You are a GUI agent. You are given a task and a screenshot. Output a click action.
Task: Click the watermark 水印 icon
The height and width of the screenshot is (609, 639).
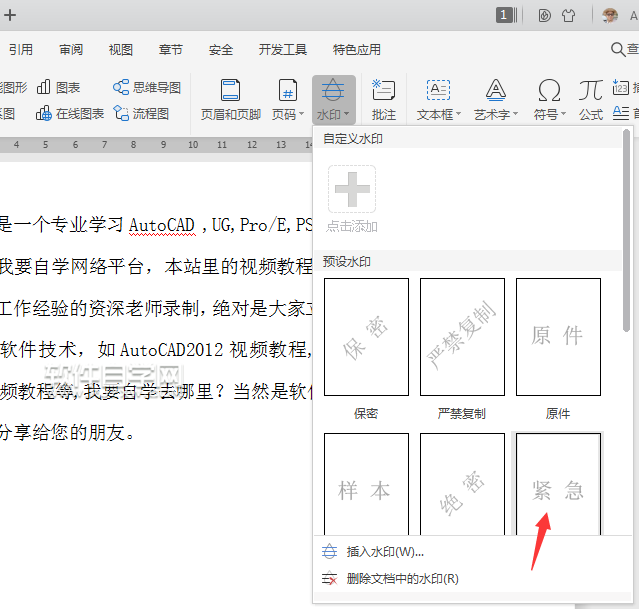[x=333, y=90]
